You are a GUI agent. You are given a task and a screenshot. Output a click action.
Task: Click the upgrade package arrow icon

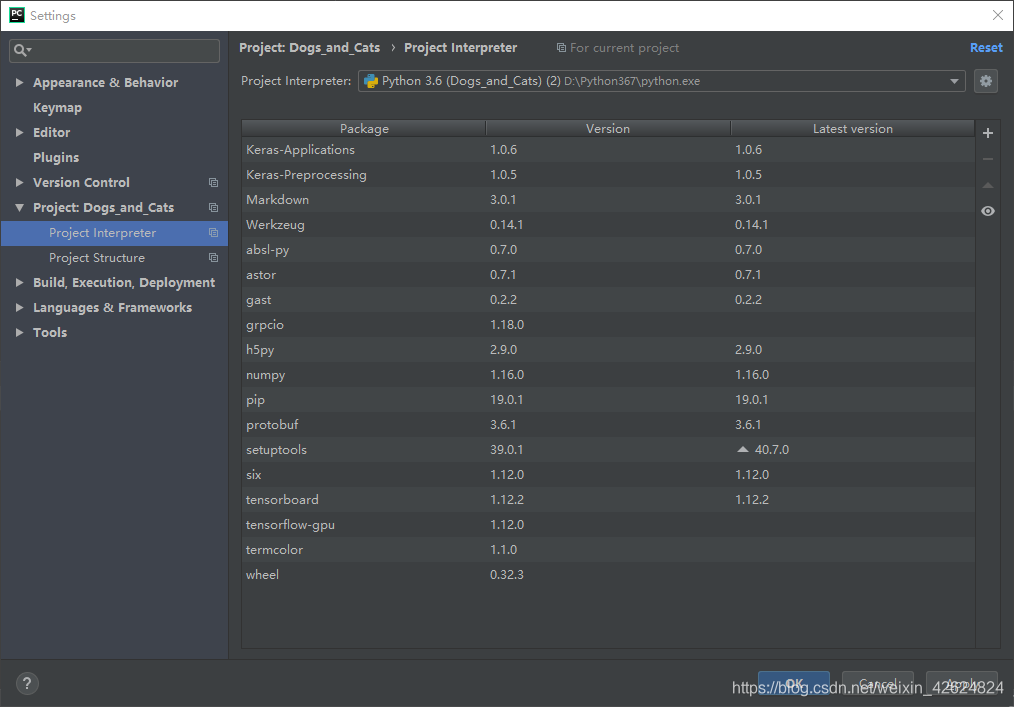pos(987,186)
